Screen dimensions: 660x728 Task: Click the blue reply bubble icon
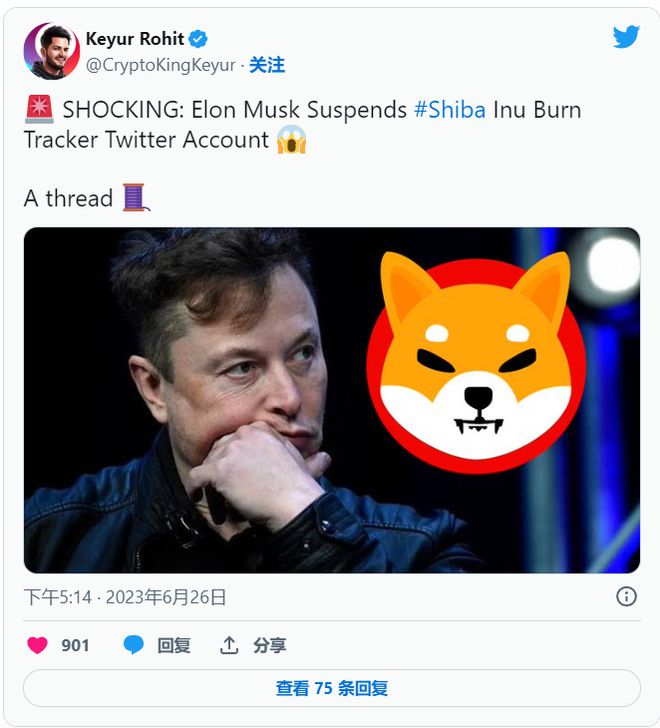133,645
